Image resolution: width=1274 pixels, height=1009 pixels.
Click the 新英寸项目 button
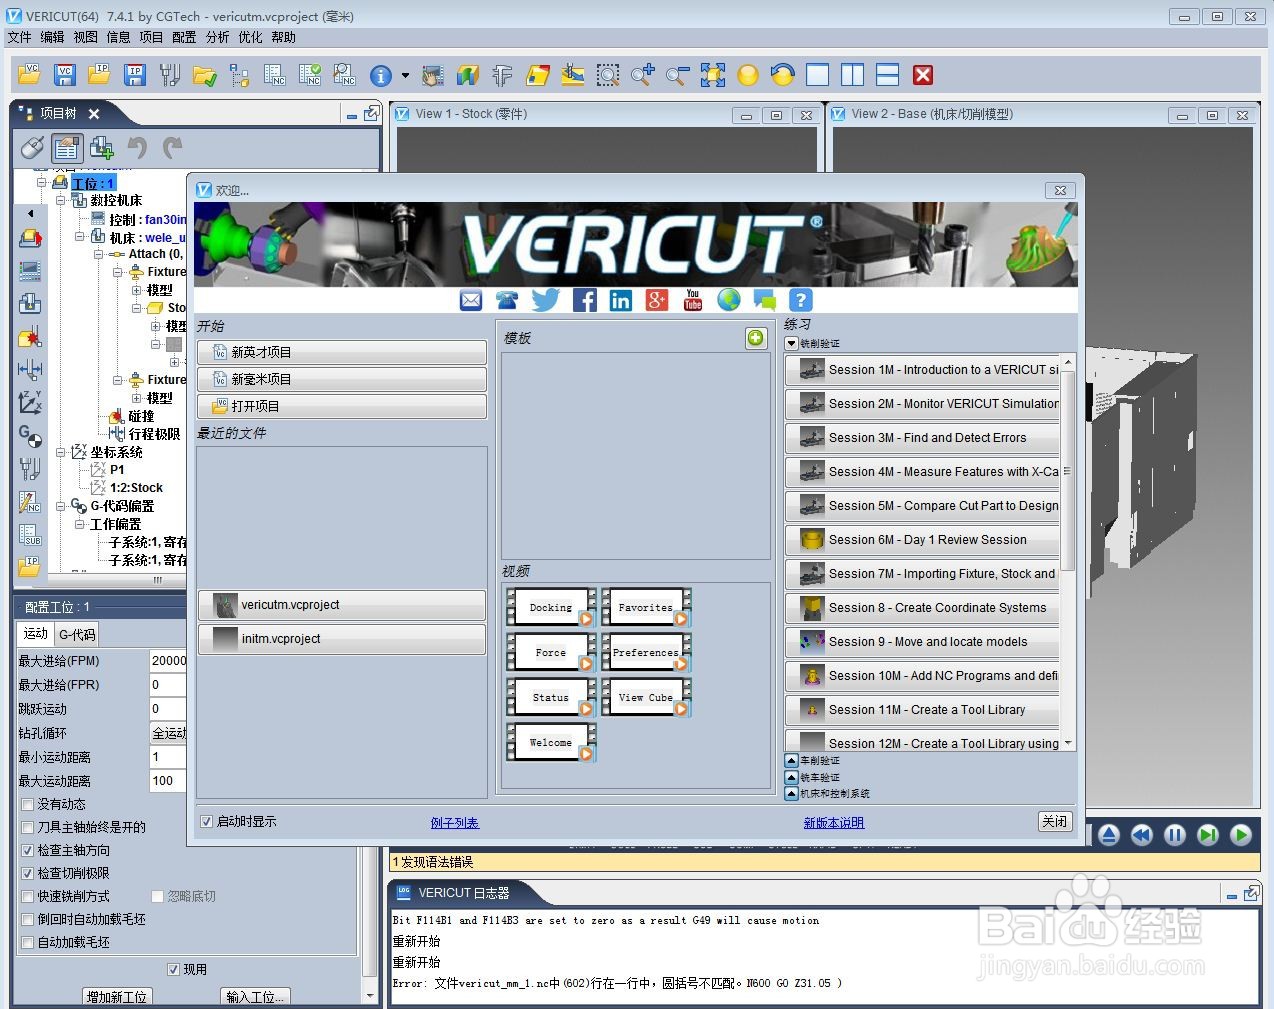pyautogui.click(x=341, y=352)
